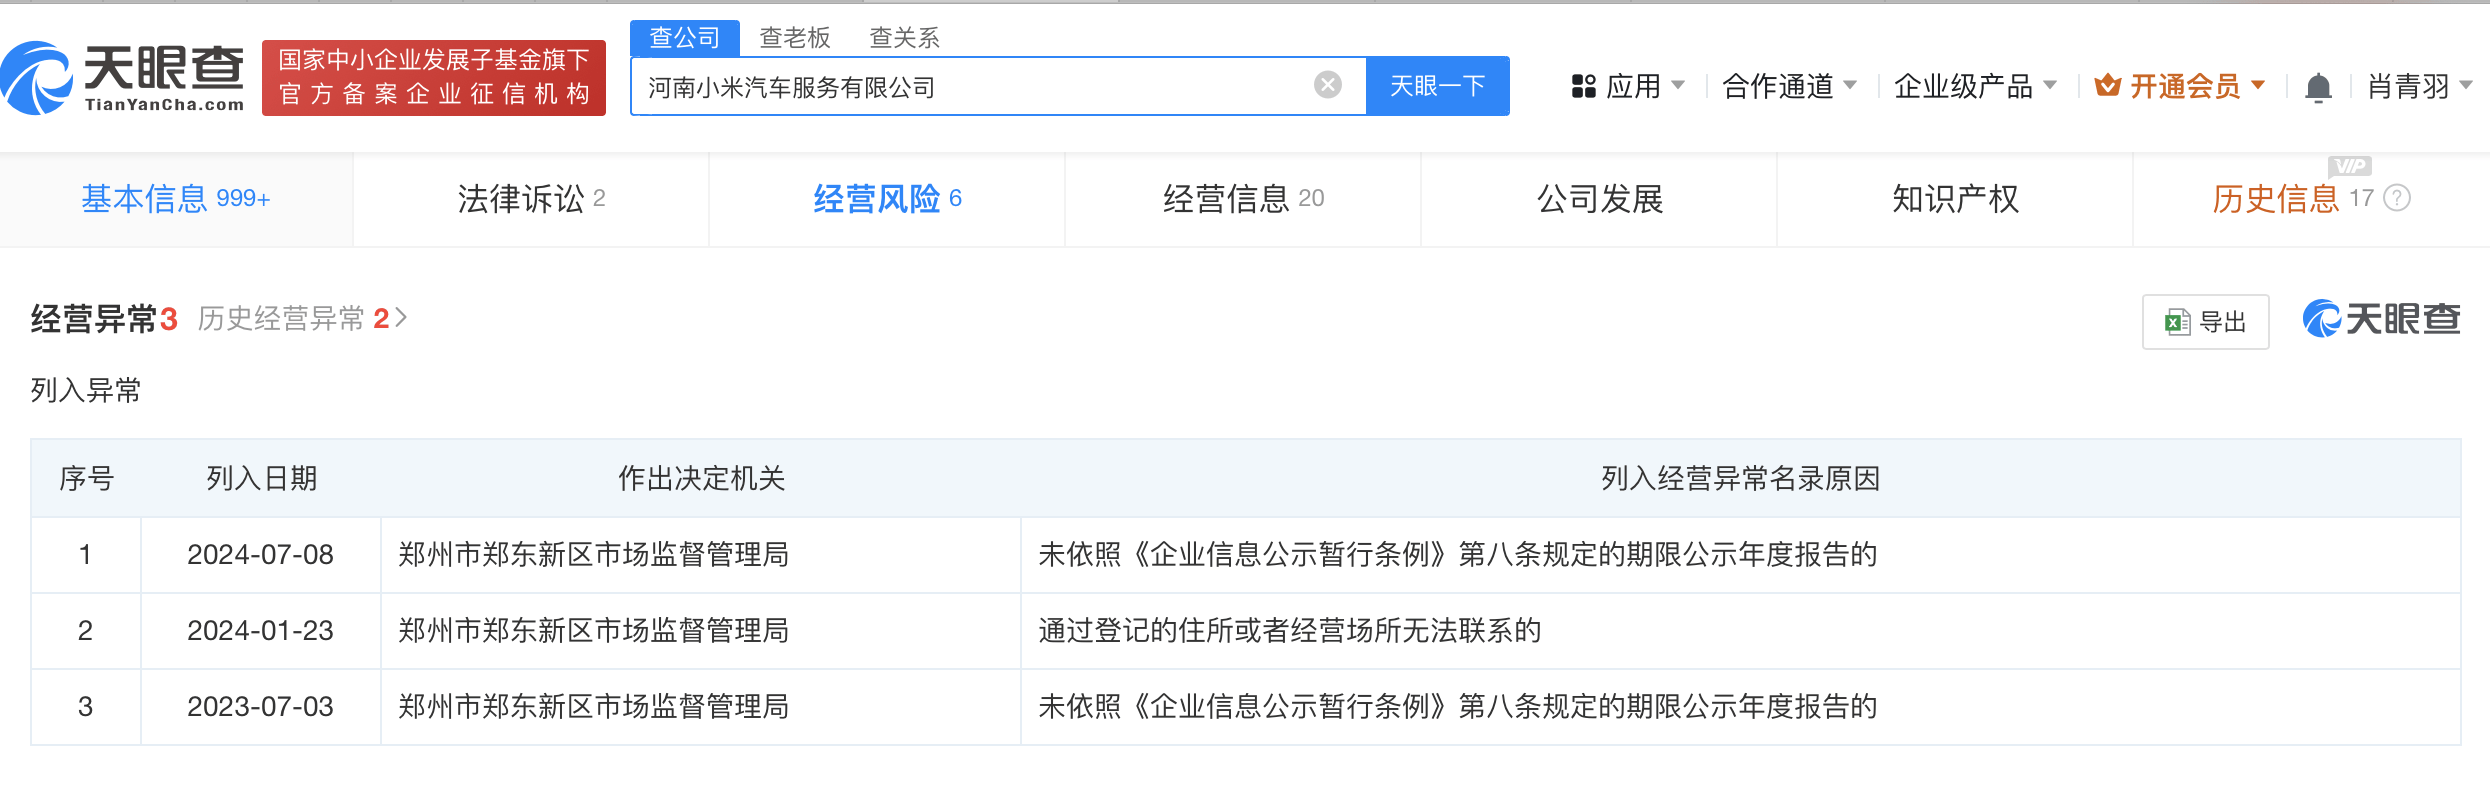Click the 天眼一下 search button
The width and height of the screenshot is (2490, 786).
click(1437, 87)
